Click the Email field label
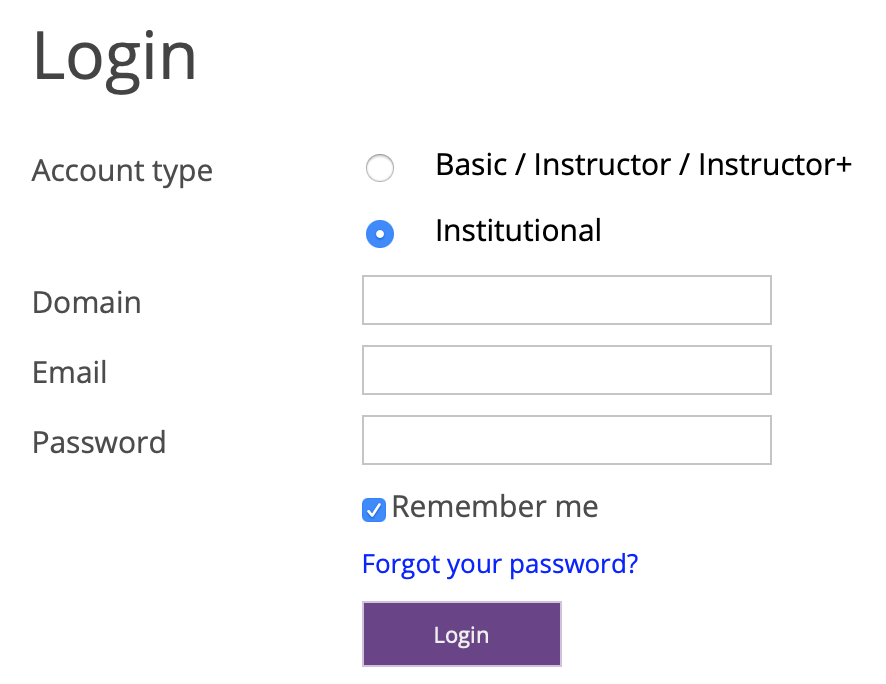This screenshot has width=886, height=684. point(69,372)
